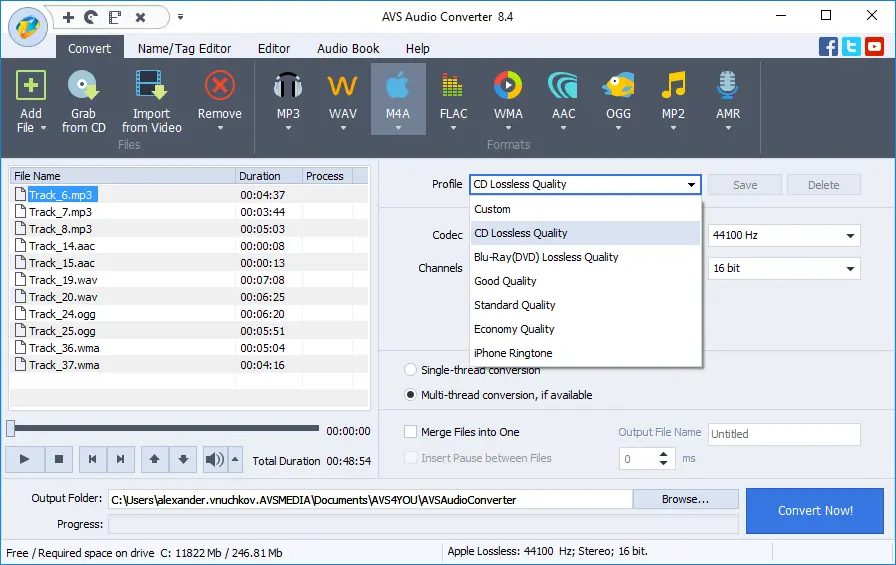Screen dimensions: 896x565
Task: Click the quick-access remove X icon
Action: point(140,17)
